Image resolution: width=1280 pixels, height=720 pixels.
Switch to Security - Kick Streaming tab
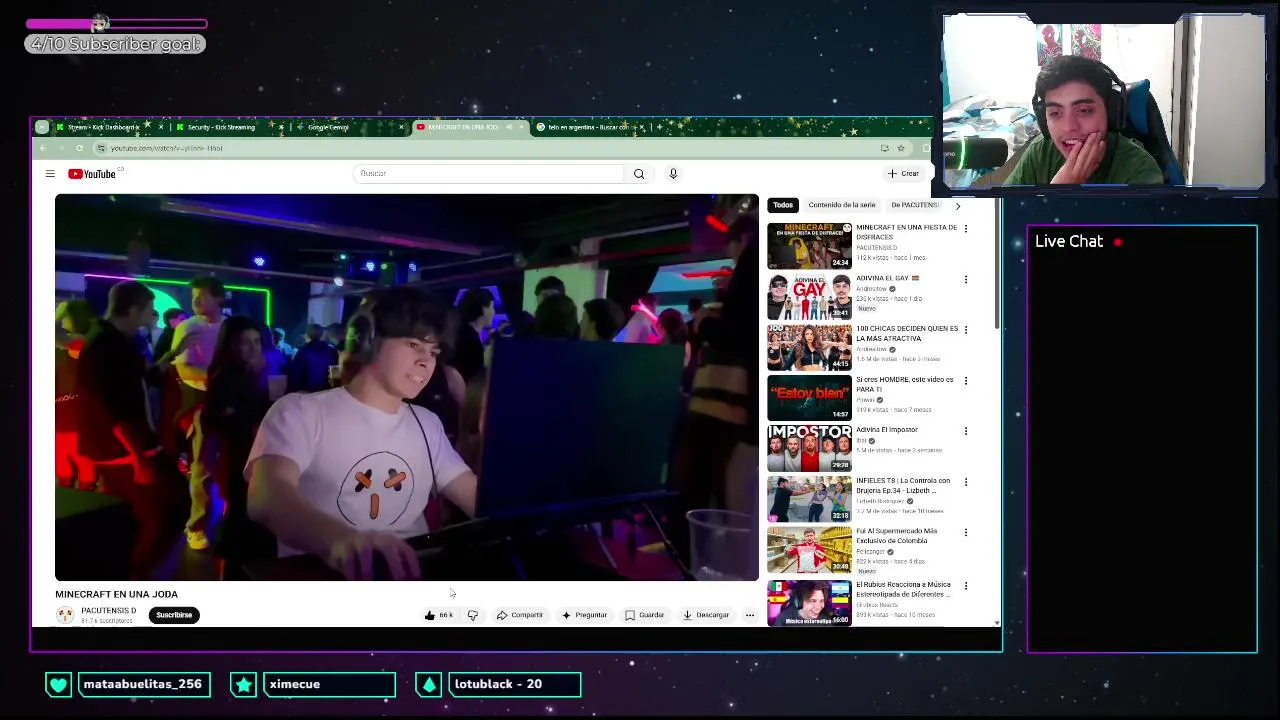tap(221, 127)
